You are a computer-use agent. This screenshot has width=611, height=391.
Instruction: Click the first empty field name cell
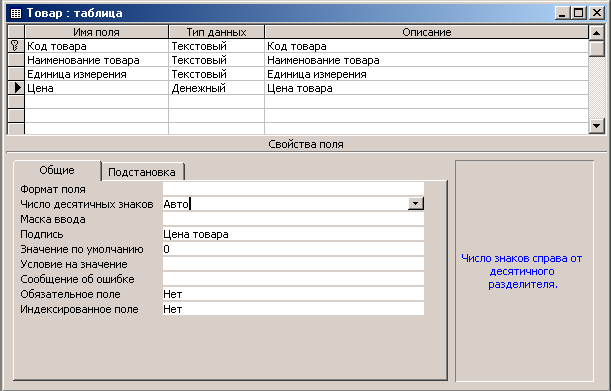pos(97,102)
